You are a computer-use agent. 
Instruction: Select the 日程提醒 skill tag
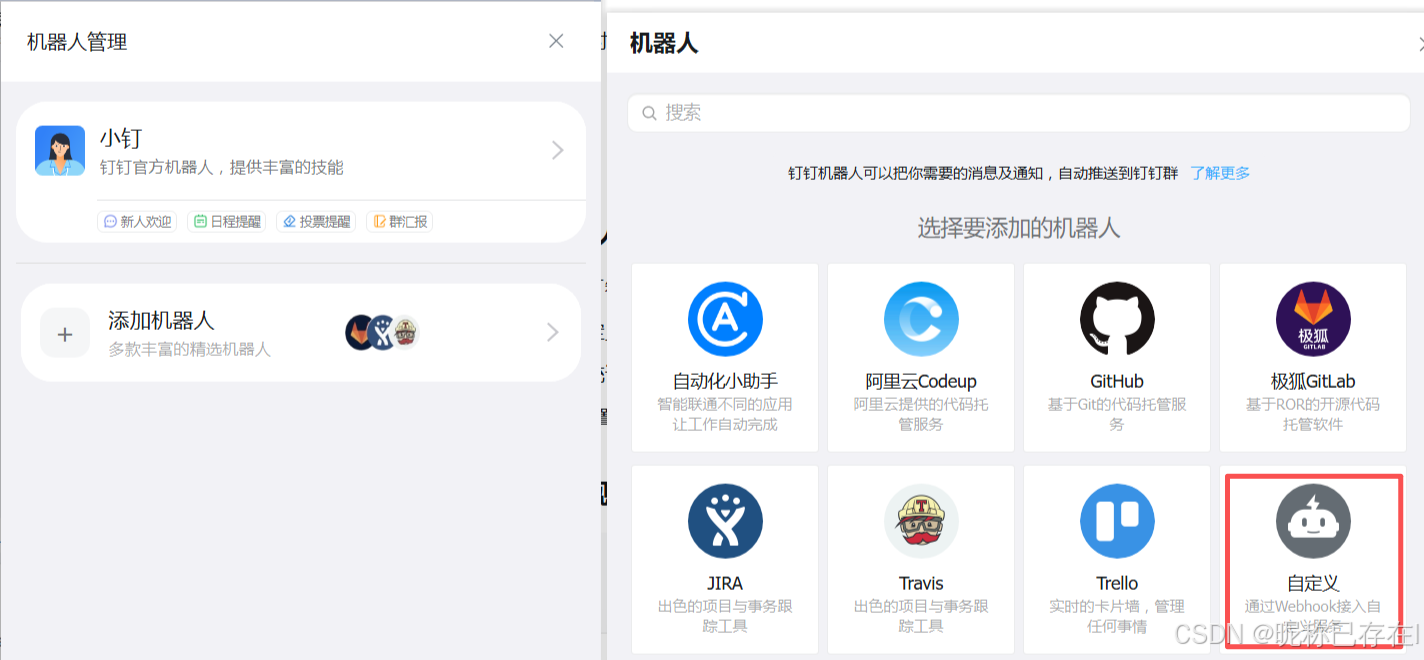point(227,221)
